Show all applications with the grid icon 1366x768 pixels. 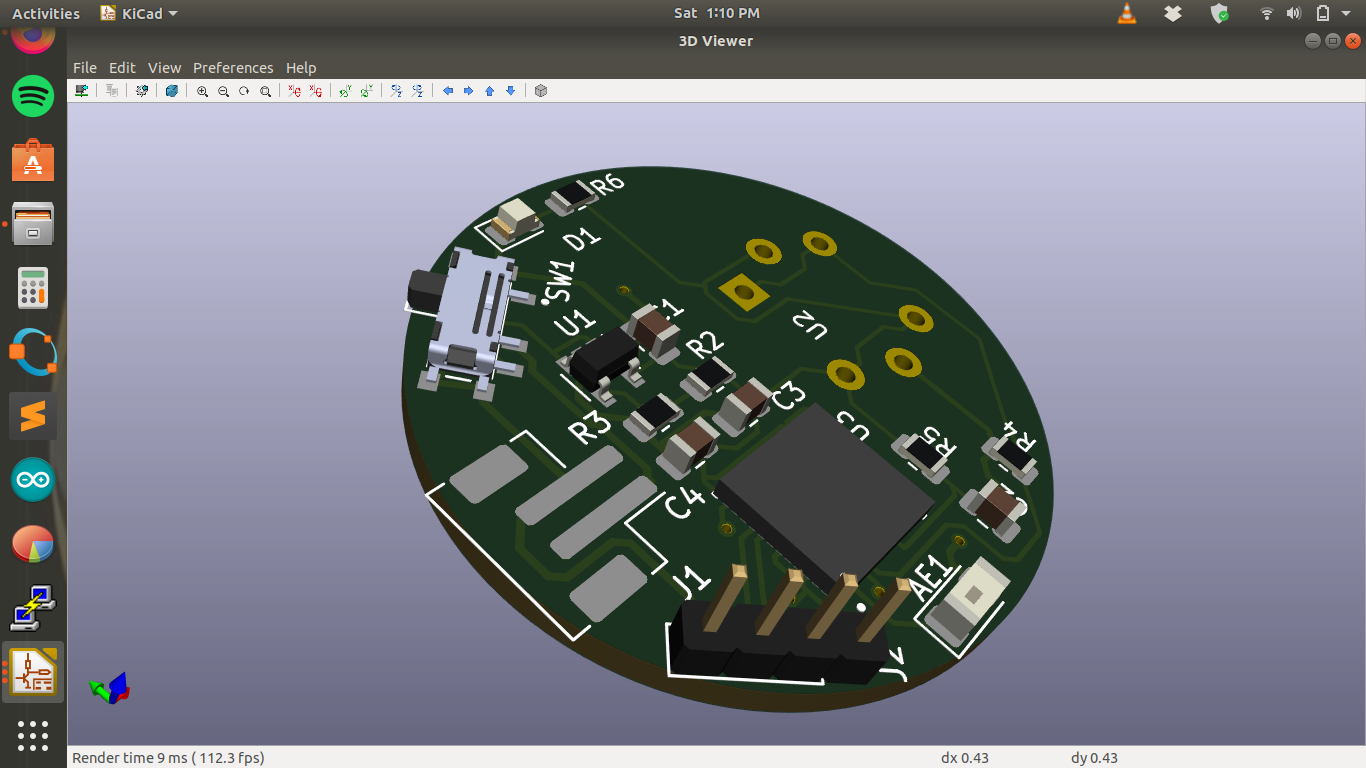point(33,735)
